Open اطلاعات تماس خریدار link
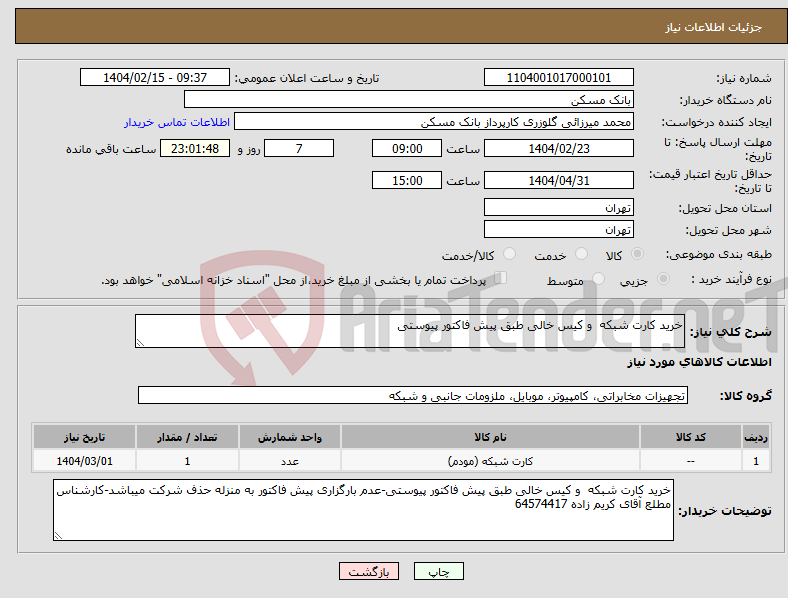The image size is (788, 598). (x=177, y=122)
